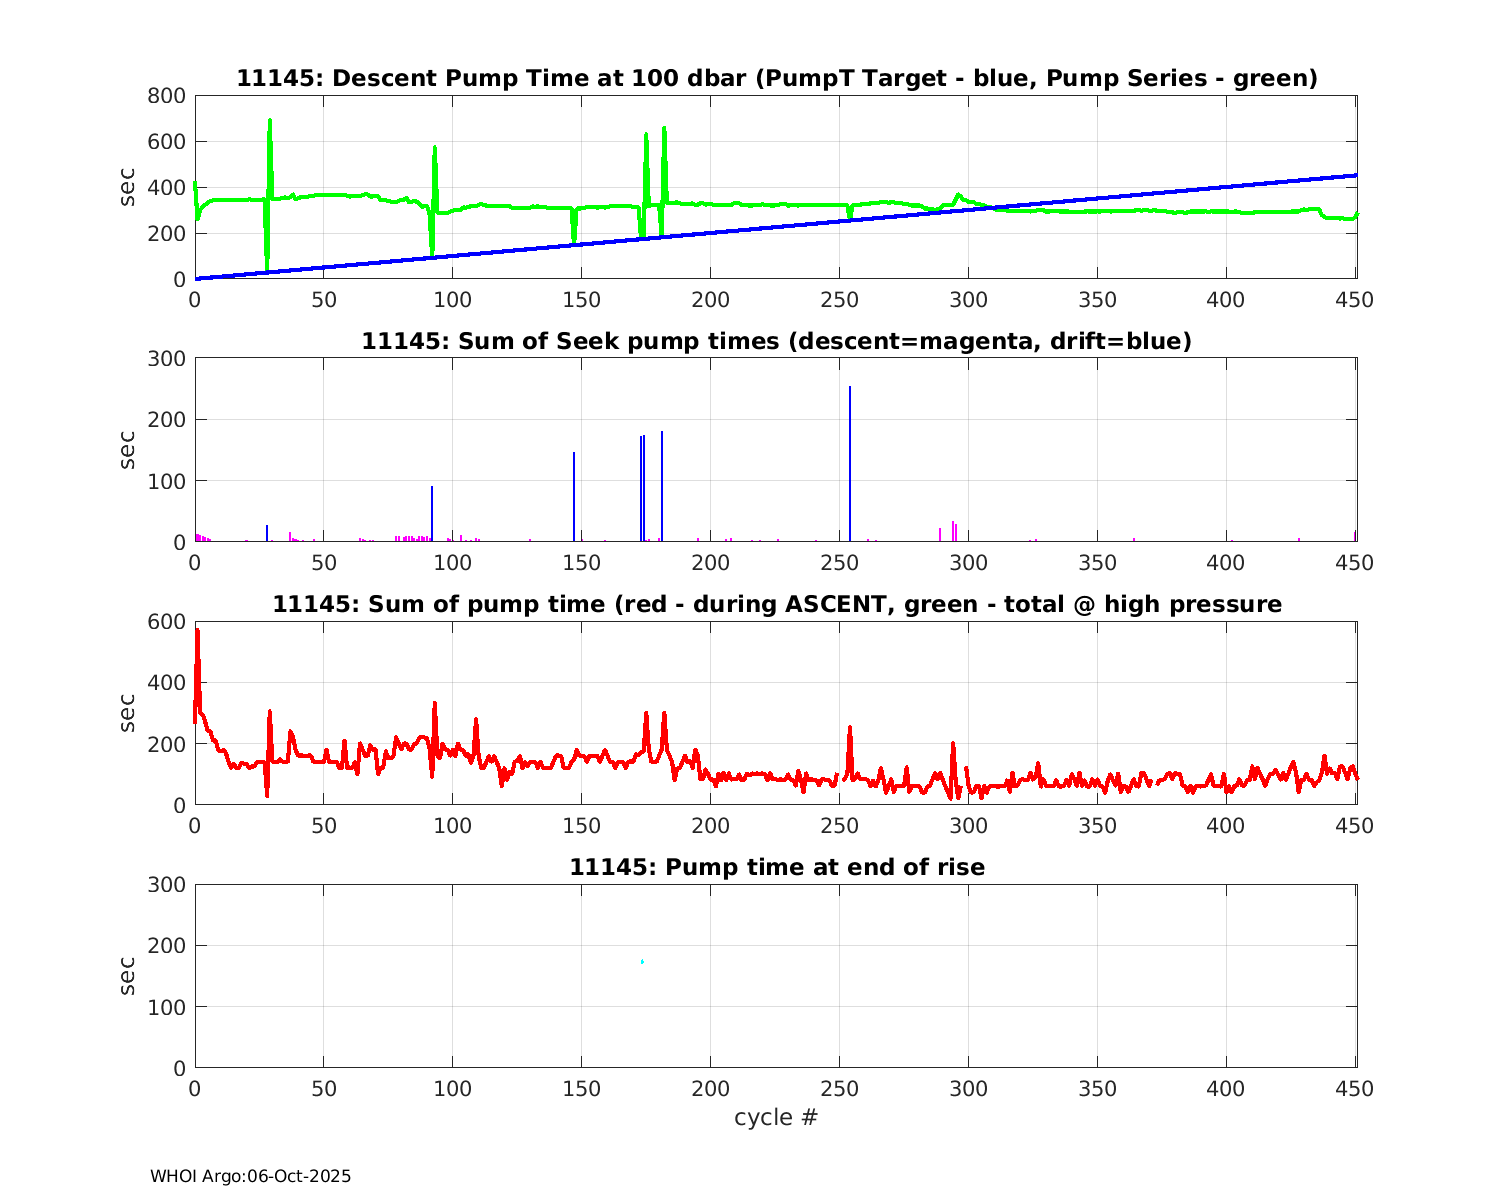Image resolution: width=1500 pixels, height=1200 pixels.
Task: Click the initial red peak in the ascent plot
Action: (x=198, y=633)
